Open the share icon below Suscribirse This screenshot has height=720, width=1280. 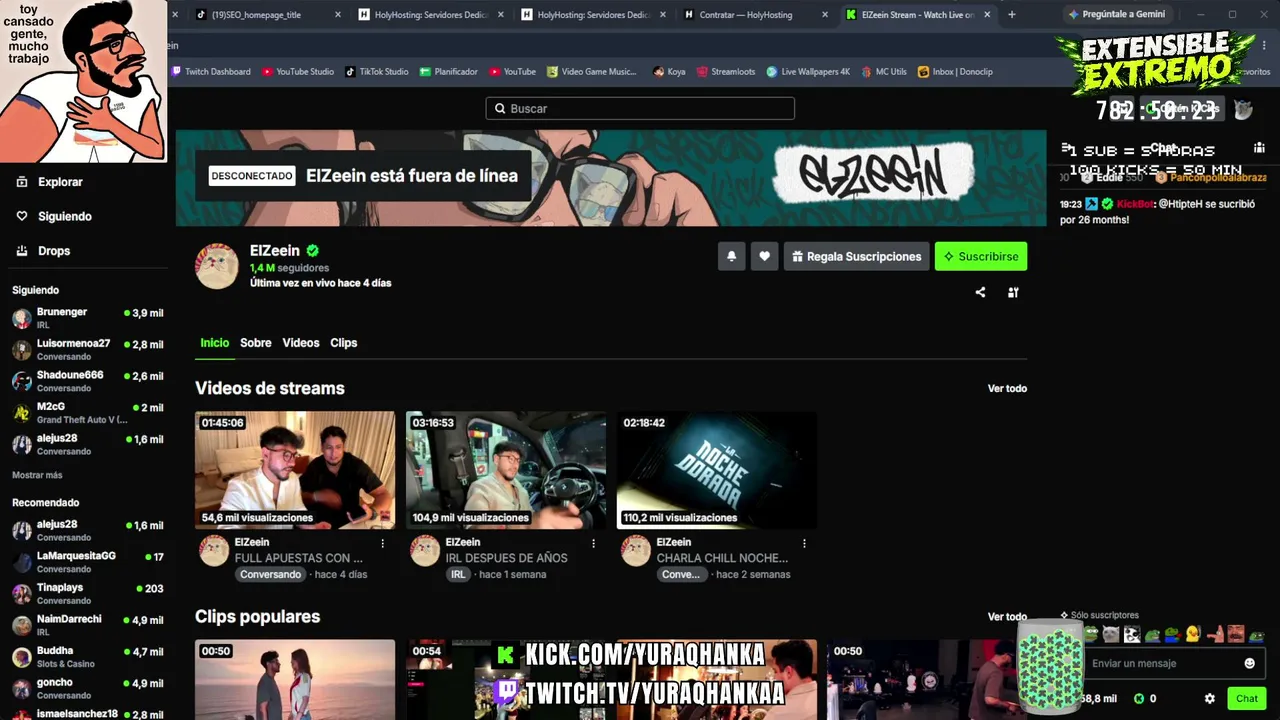980,292
